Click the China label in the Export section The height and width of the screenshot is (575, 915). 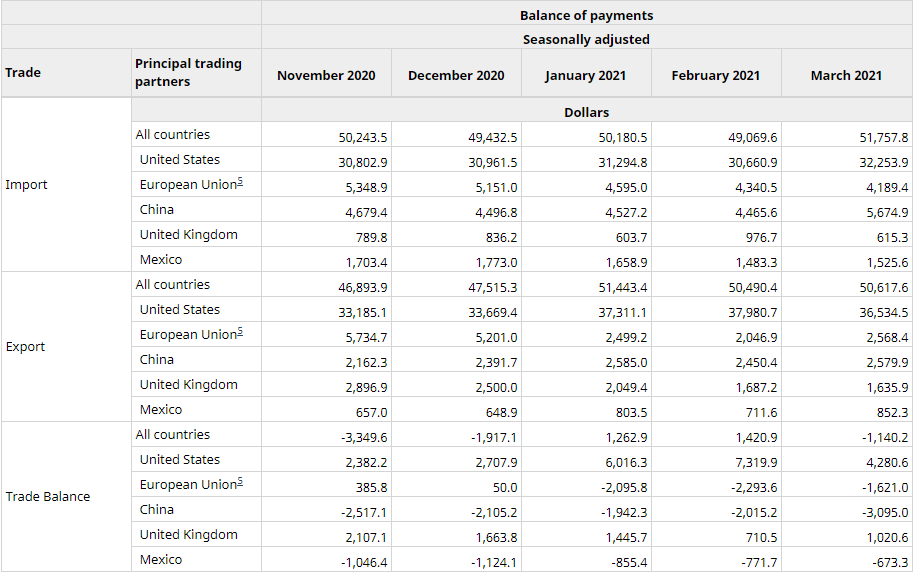pos(156,360)
